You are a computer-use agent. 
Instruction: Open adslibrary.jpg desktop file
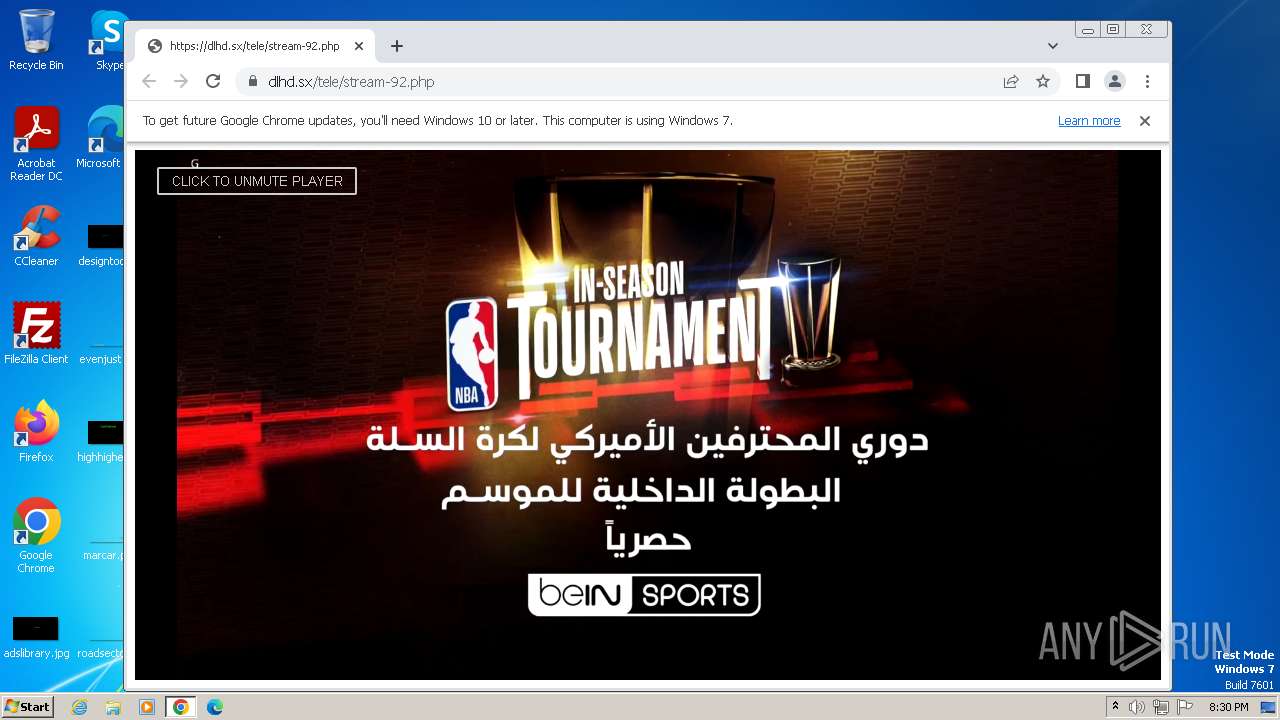tap(36, 637)
